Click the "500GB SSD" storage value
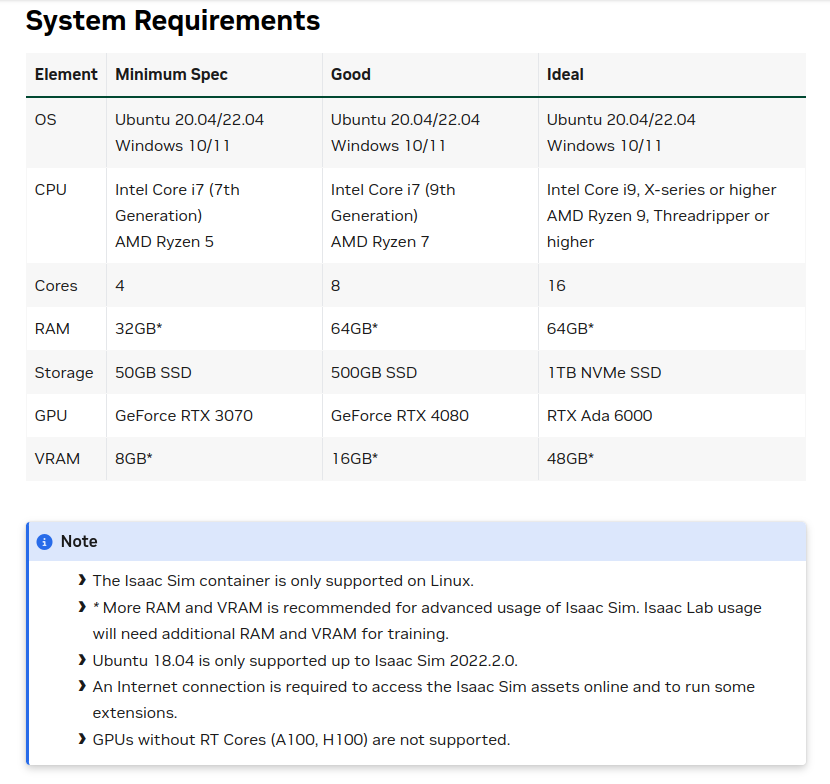This screenshot has height=784, width=830. pyautogui.click(x=374, y=373)
